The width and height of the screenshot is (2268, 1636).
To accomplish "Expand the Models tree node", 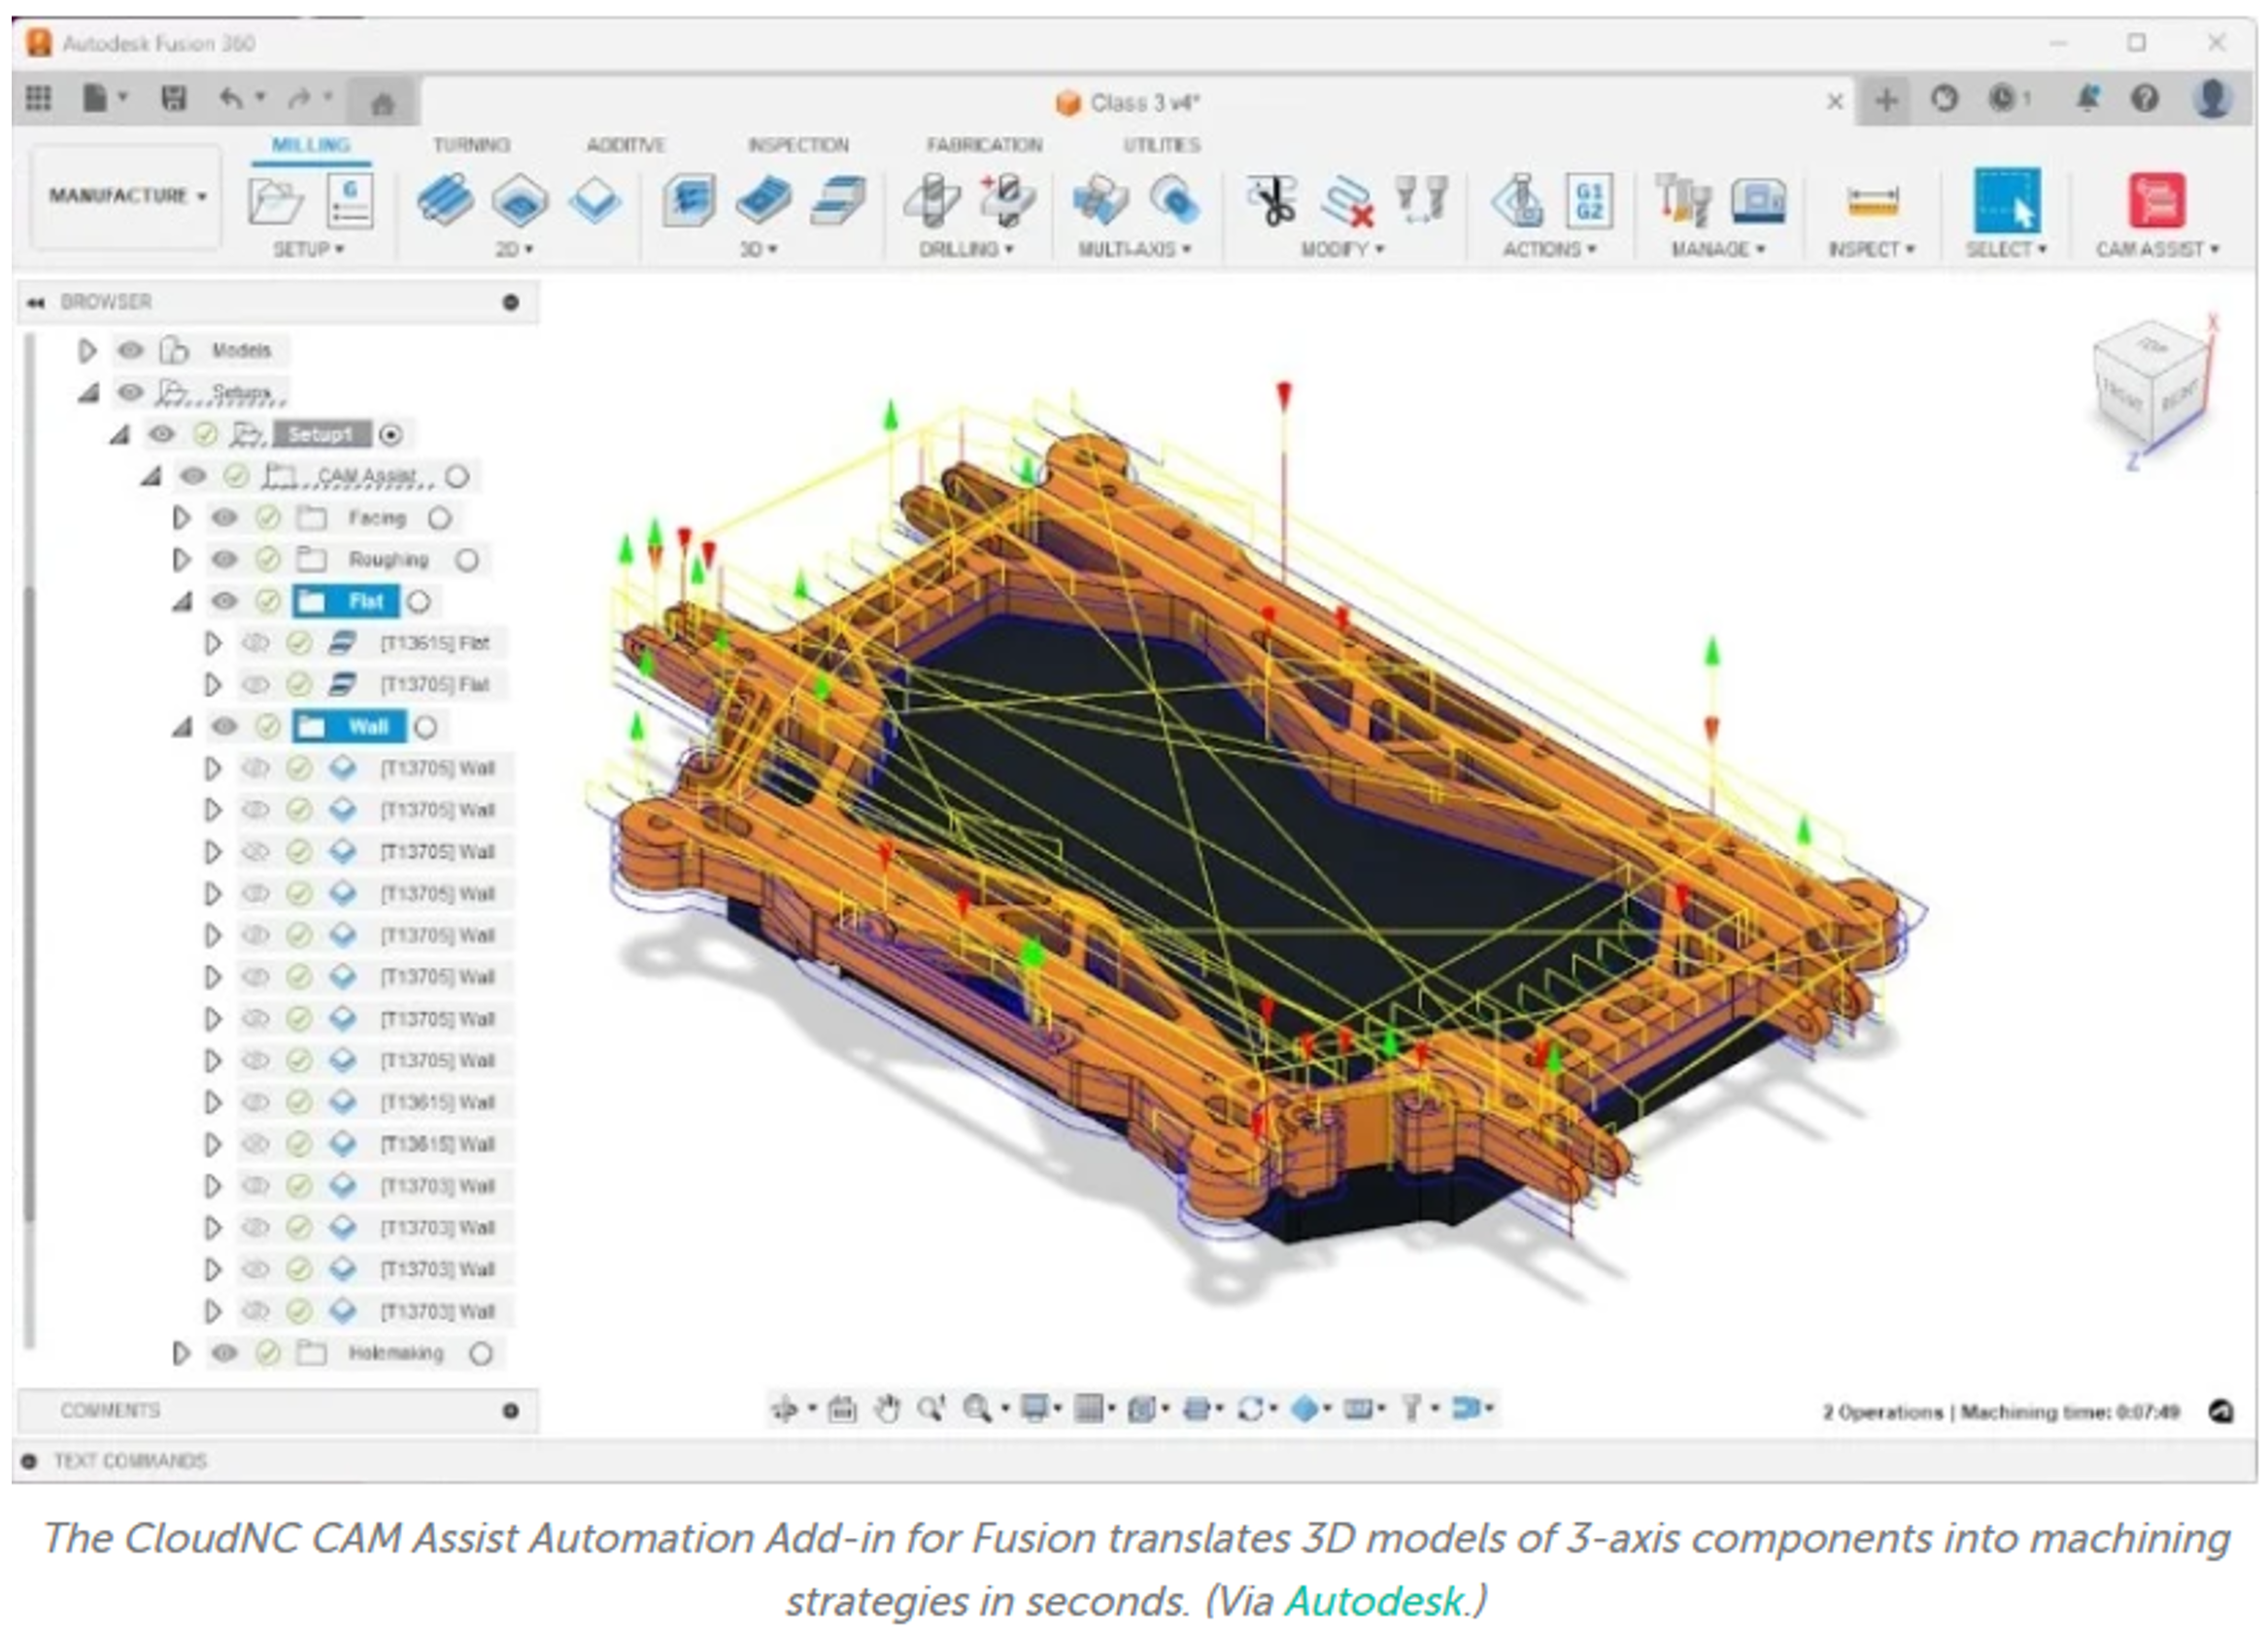I will [x=88, y=350].
